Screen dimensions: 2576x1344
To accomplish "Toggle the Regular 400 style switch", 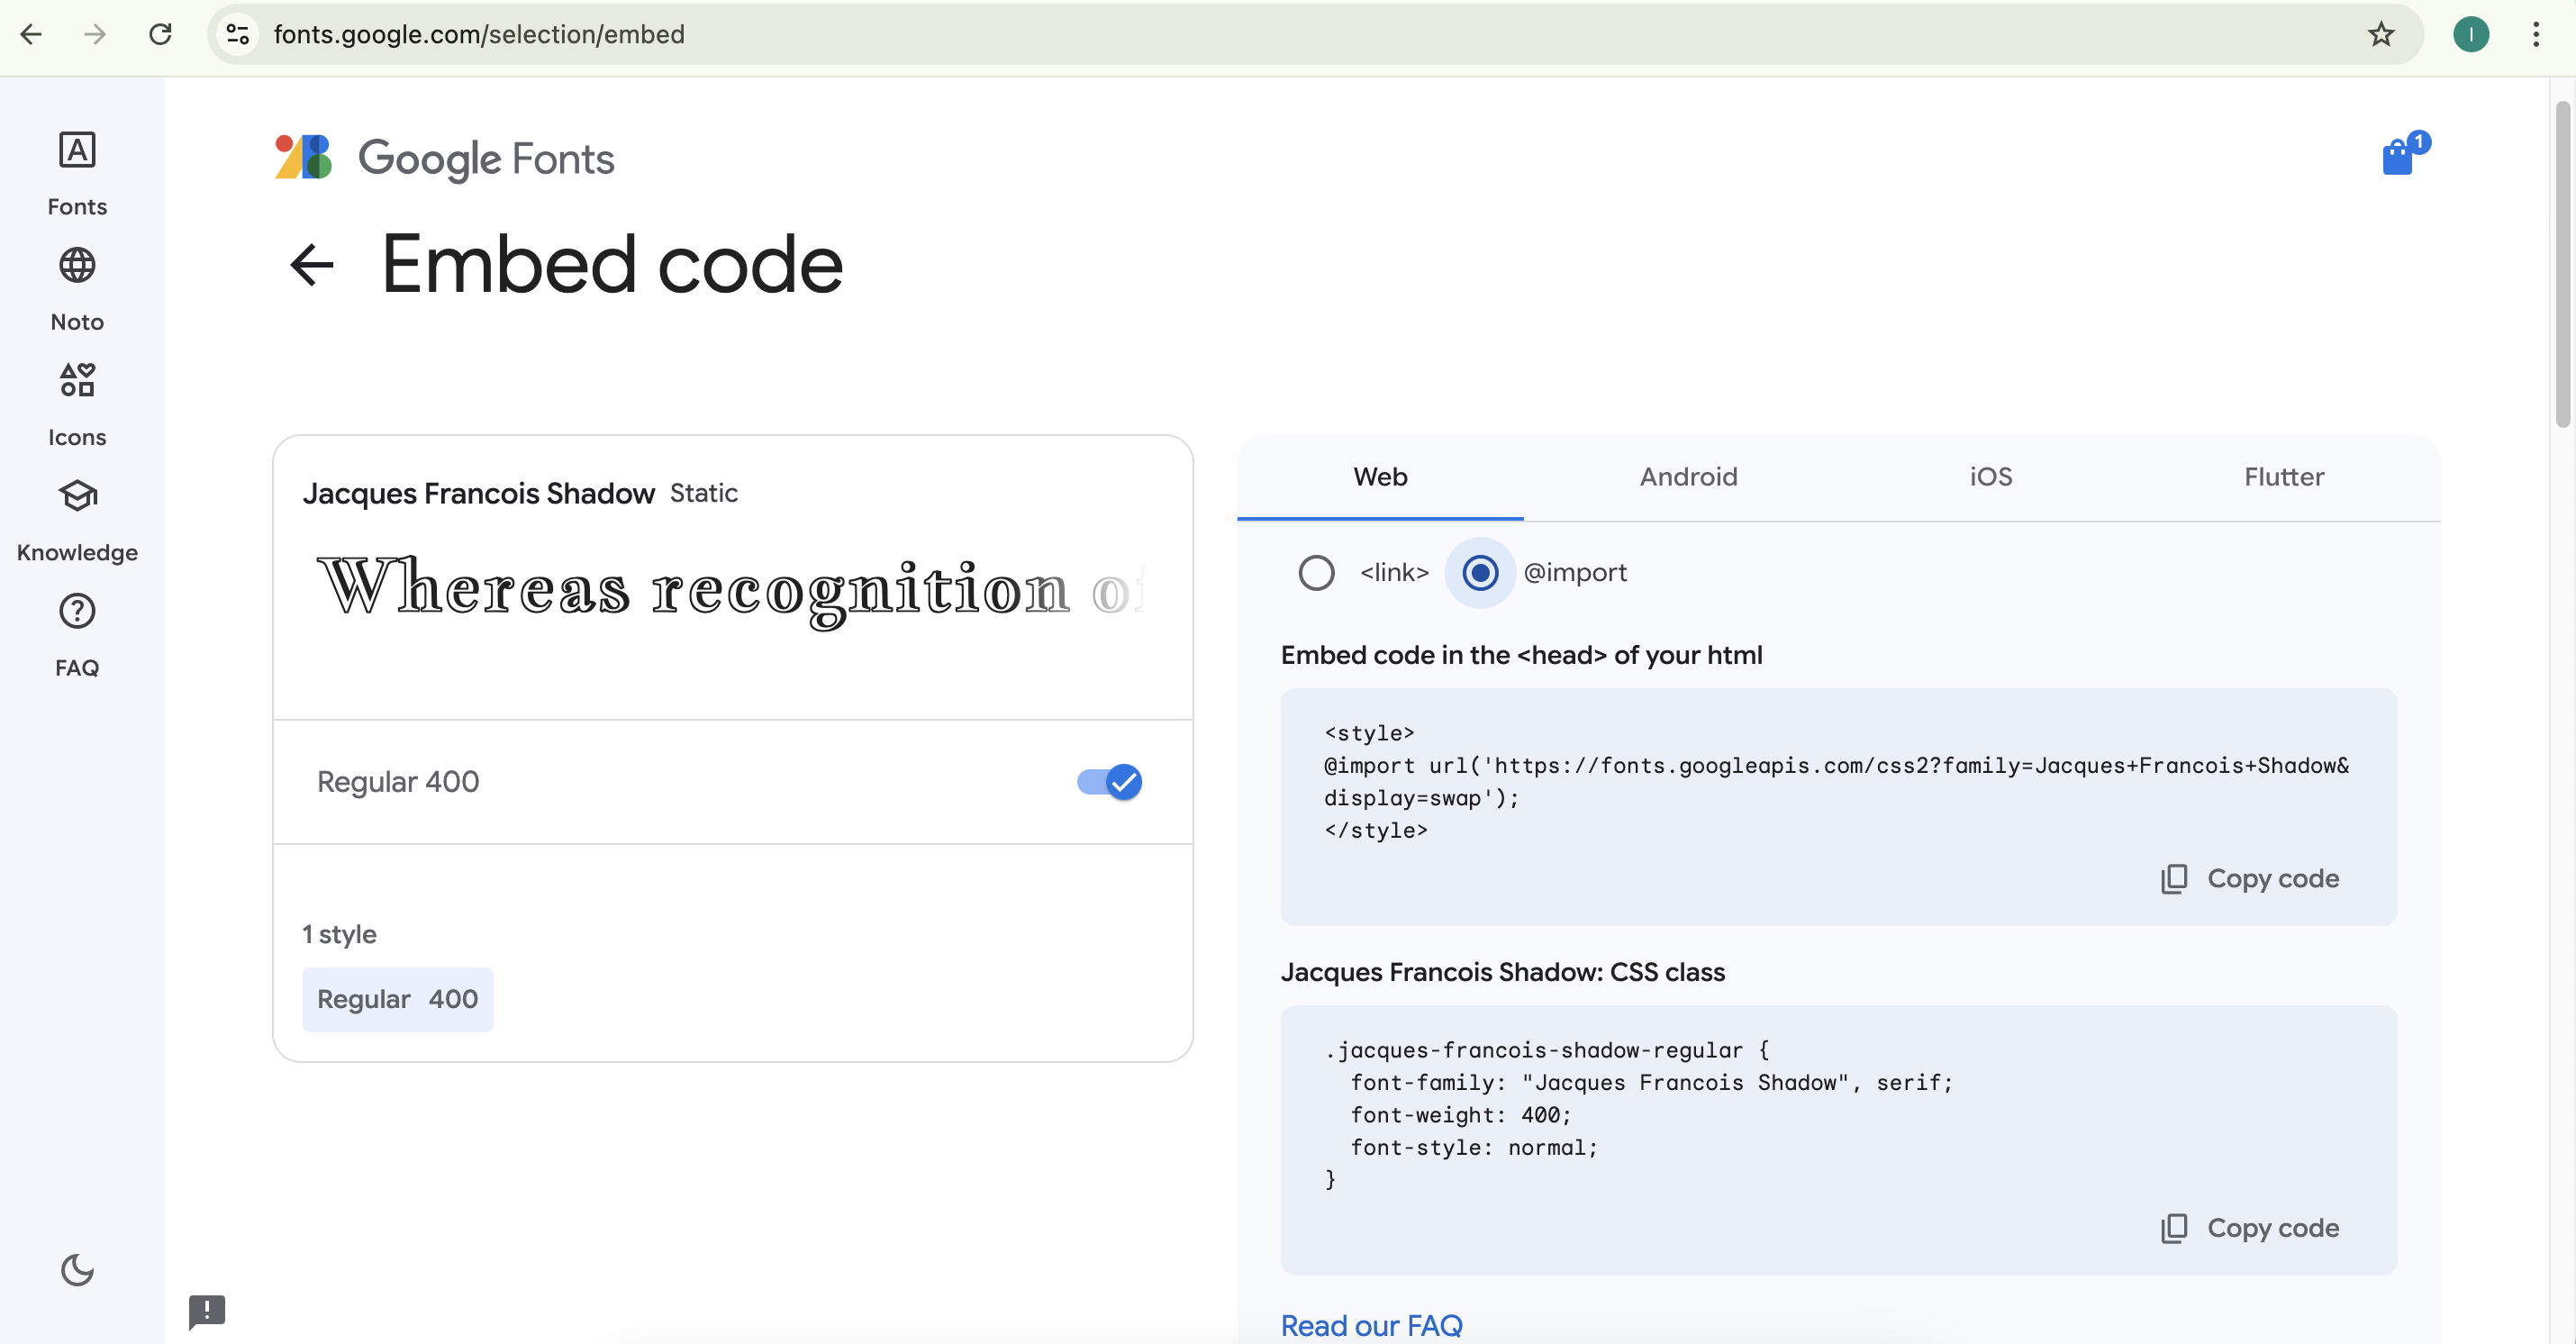I will click(1109, 781).
